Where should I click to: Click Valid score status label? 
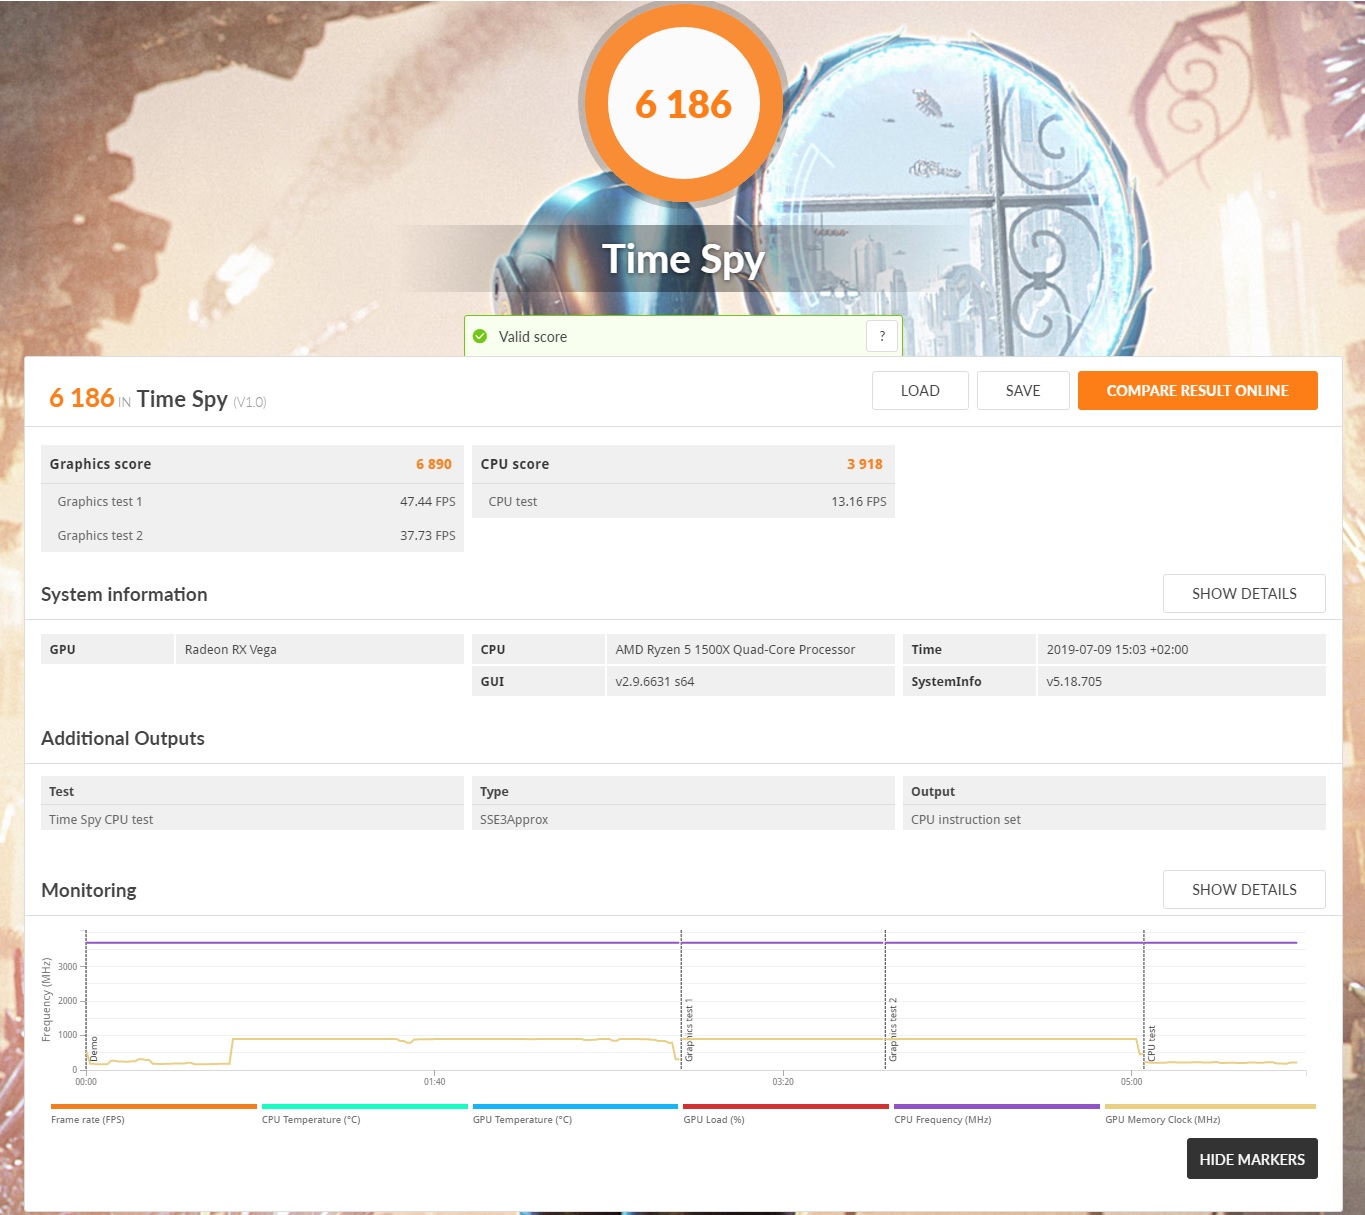pyautogui.click(x=533, y=337)
